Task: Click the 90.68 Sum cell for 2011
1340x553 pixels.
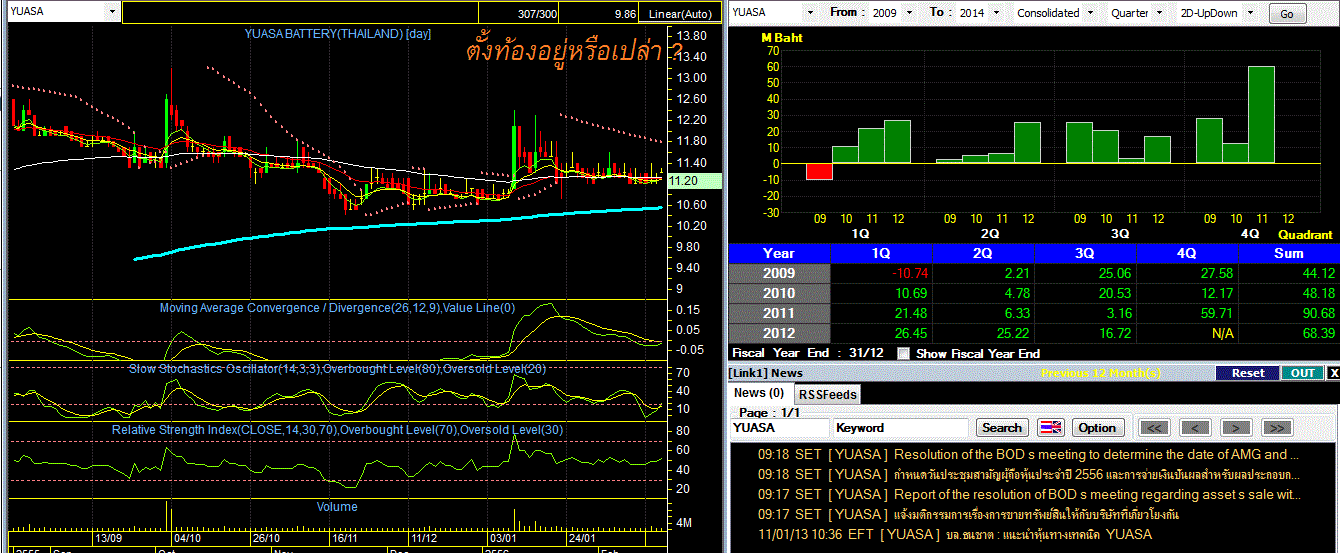Action: pyautogui.click(x=1289, y=313)
